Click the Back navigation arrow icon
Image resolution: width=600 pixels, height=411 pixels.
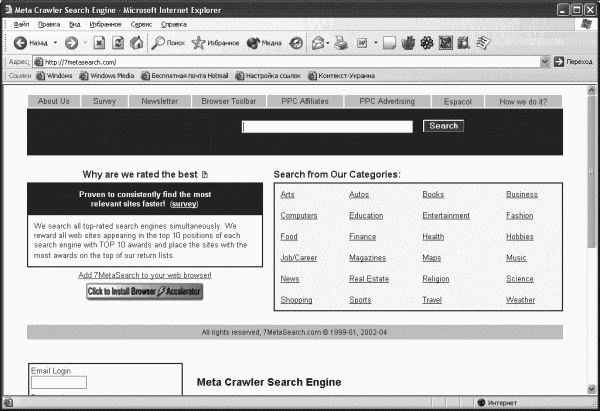(x=20, y=43)
